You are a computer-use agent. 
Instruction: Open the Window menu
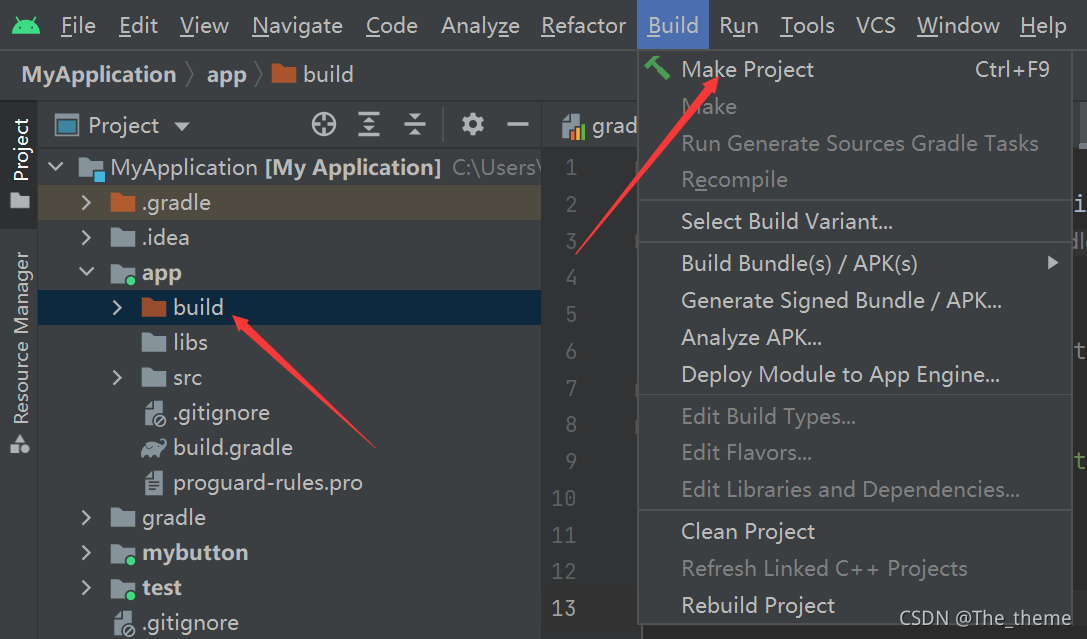click(958, 26)
